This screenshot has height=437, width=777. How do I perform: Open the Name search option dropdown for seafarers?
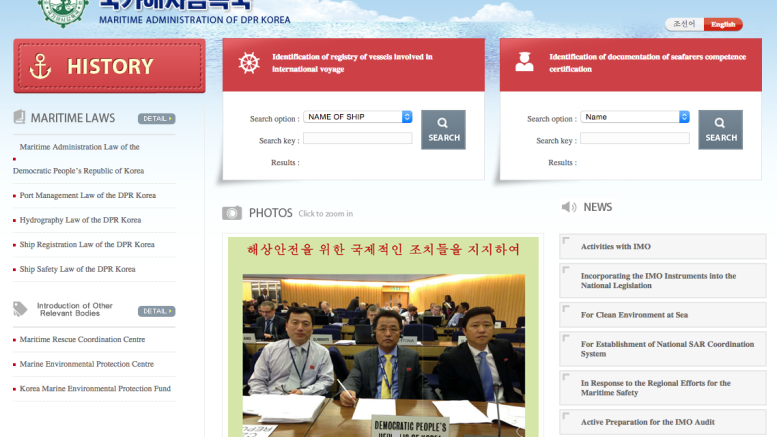coord(635,117)
